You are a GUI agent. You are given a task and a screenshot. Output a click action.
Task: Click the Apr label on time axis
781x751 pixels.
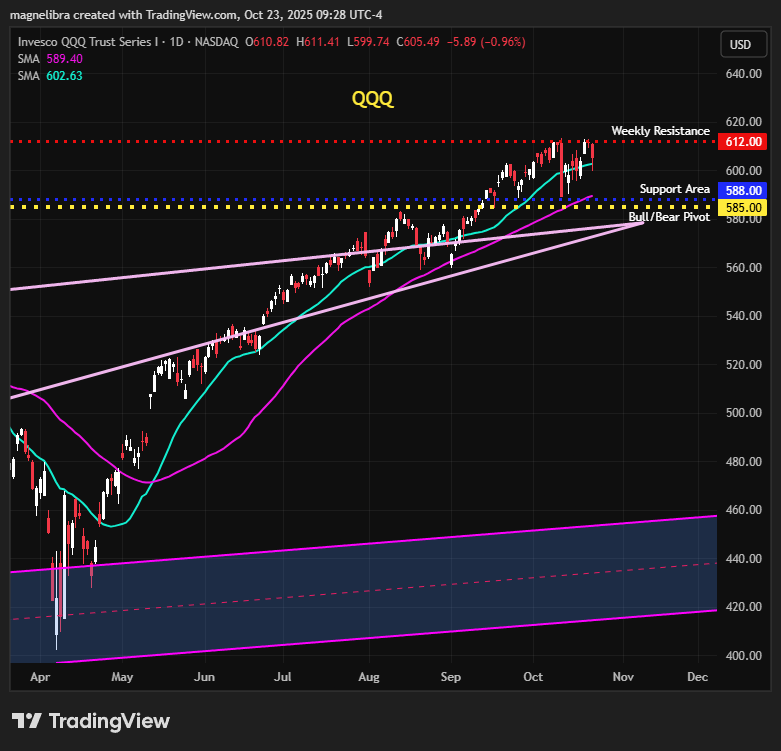[x=40, y=677]
